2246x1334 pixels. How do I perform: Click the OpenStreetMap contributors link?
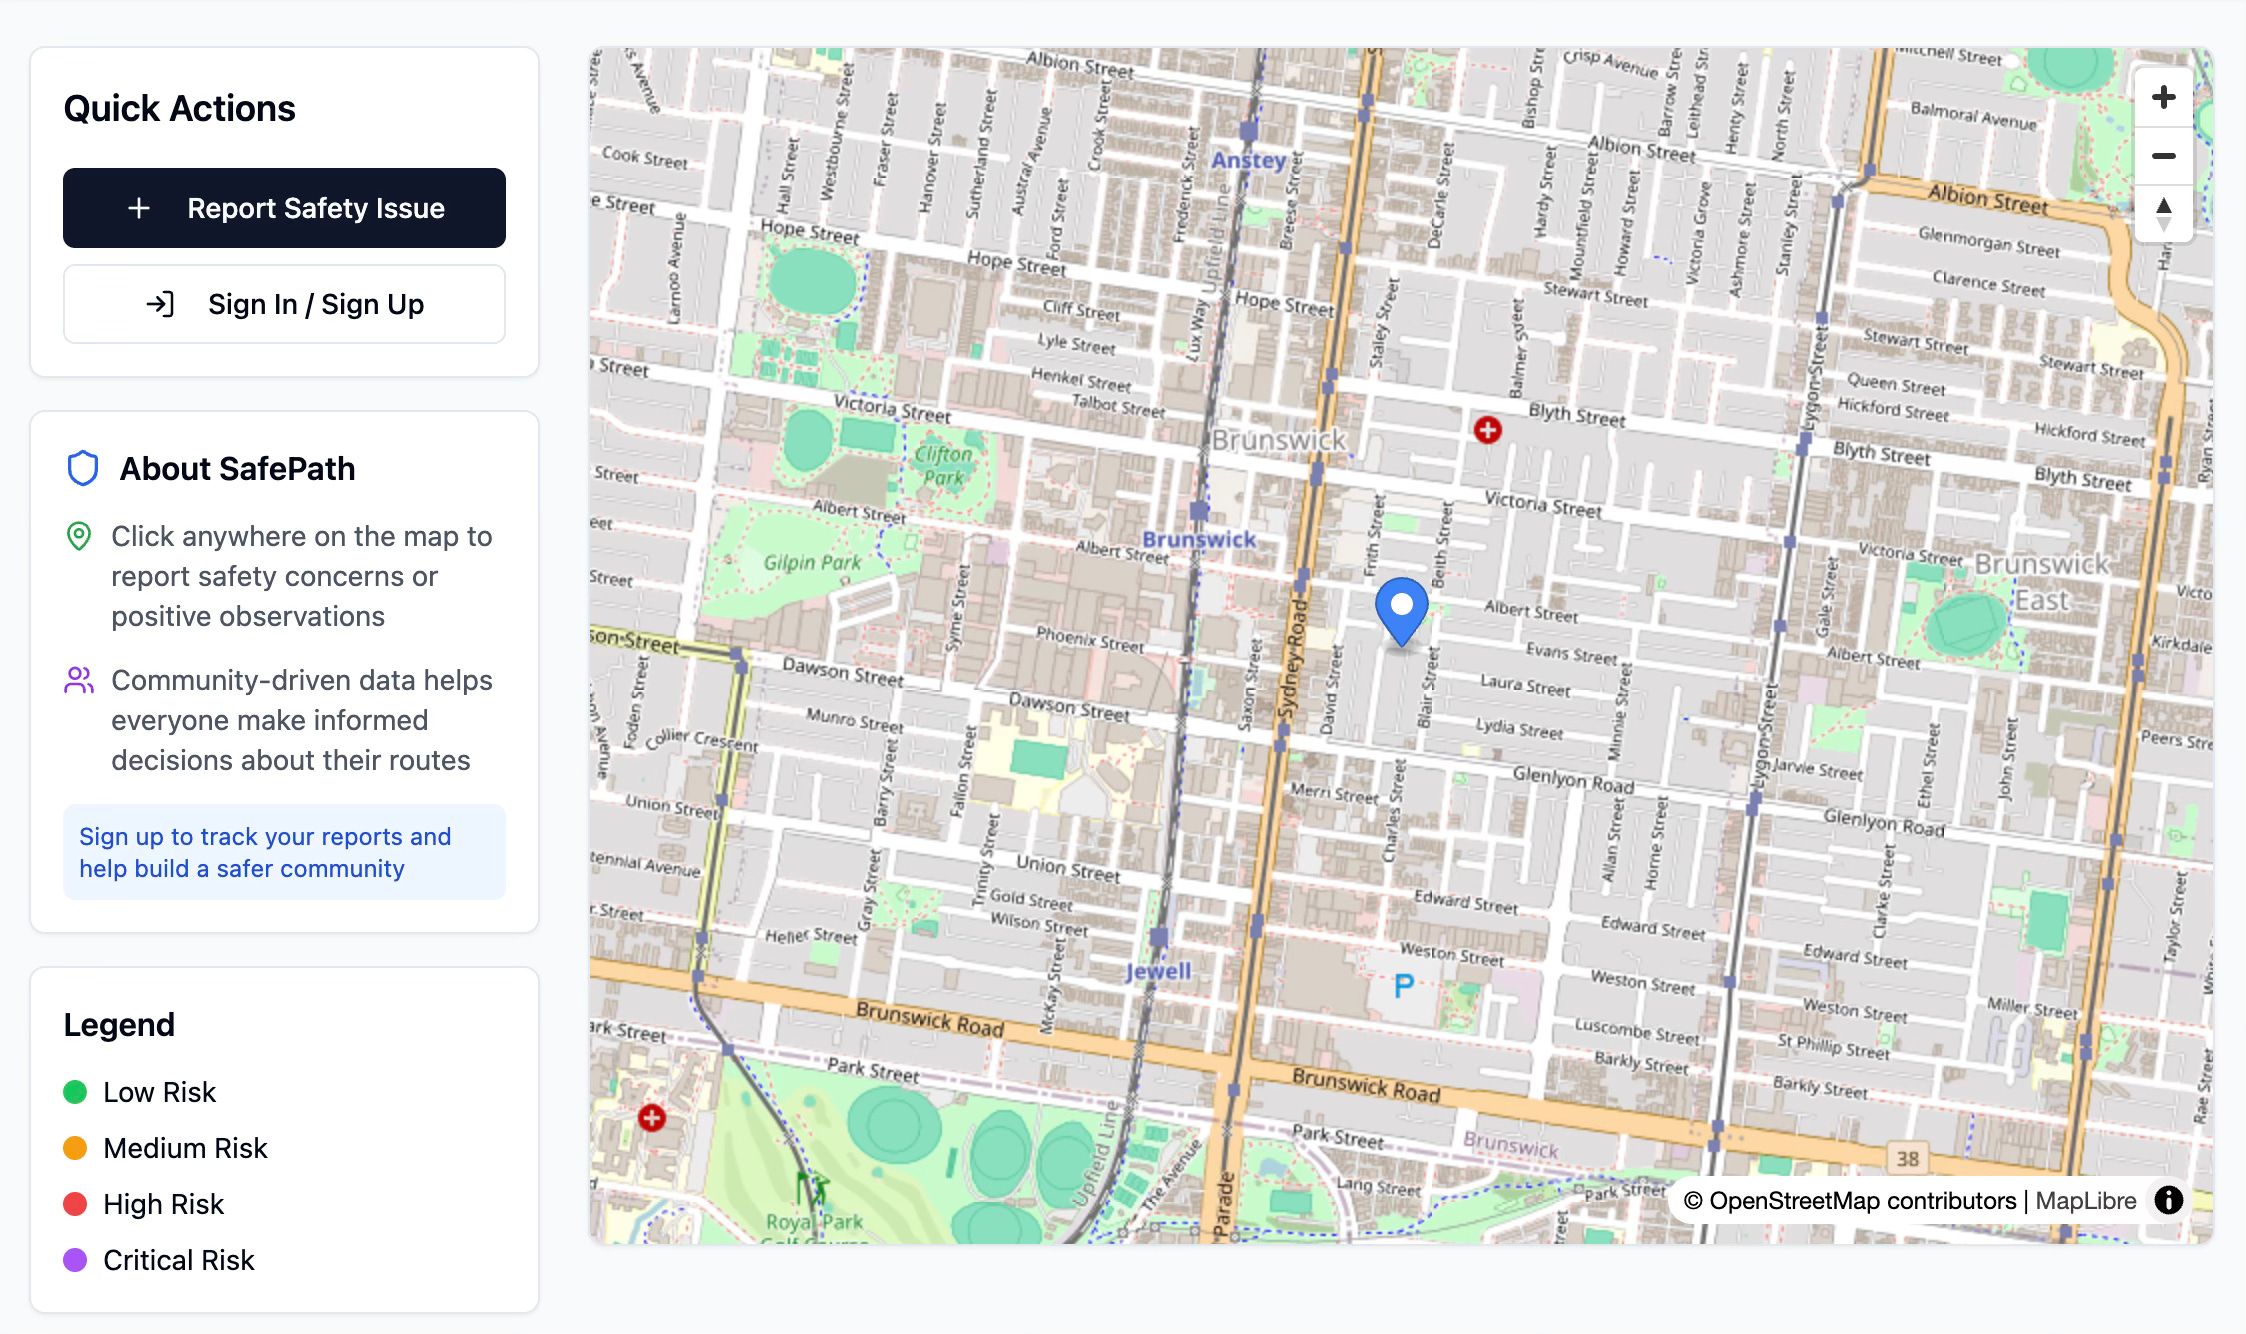point(1862,1201)
